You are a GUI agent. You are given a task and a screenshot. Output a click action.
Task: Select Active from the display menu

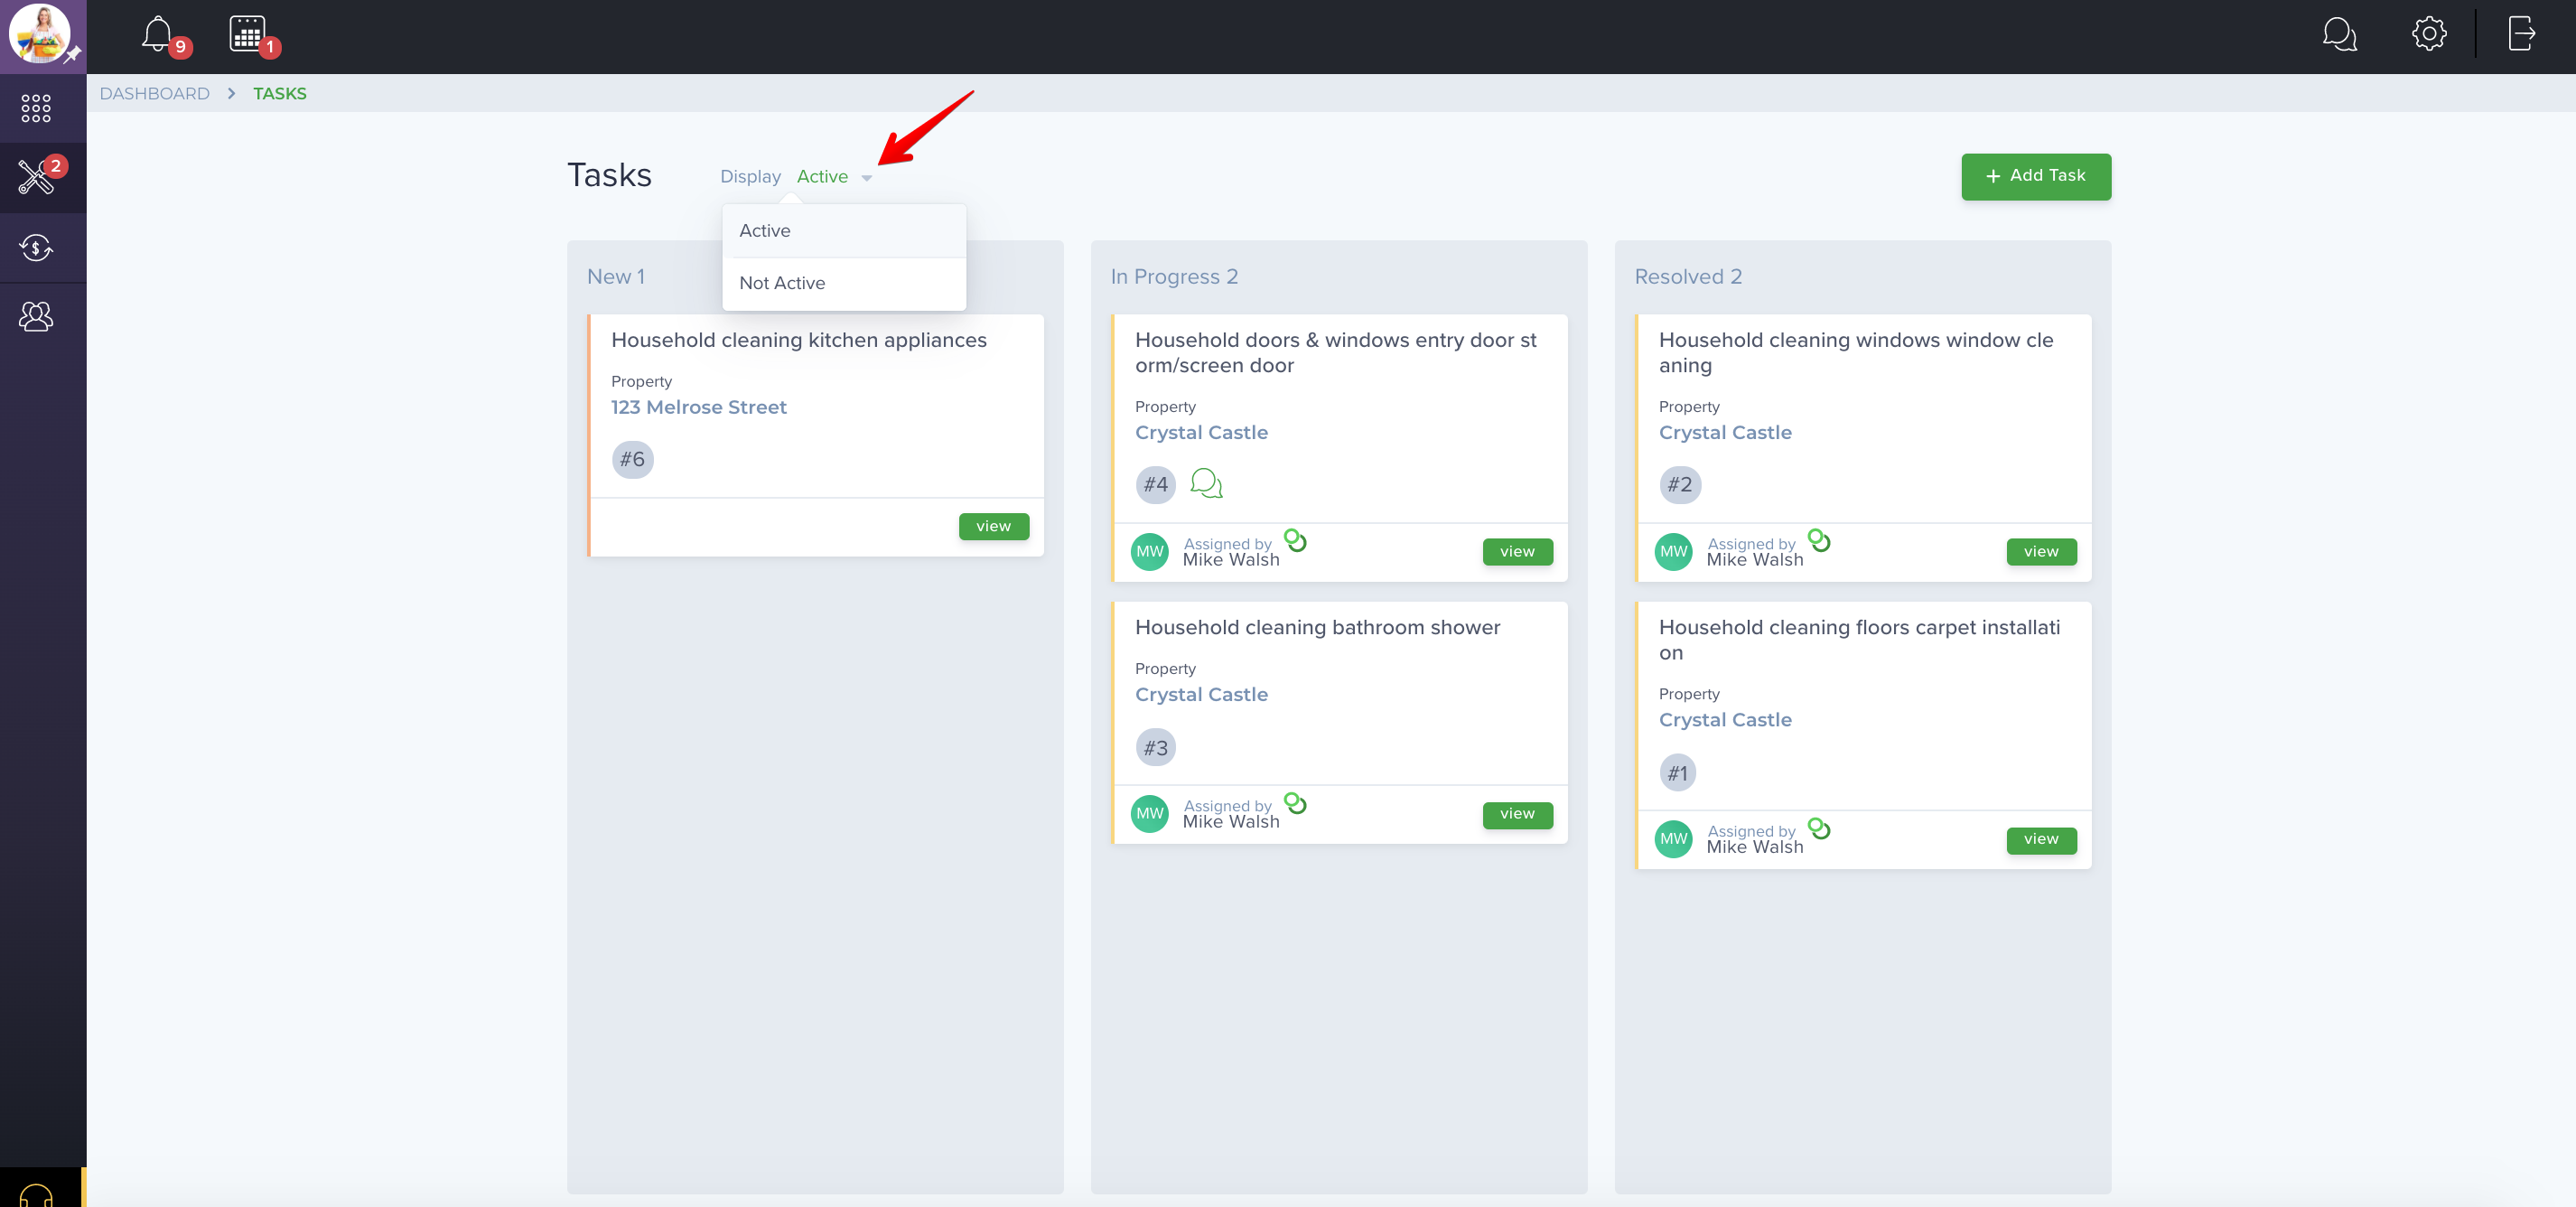(844, 231)
